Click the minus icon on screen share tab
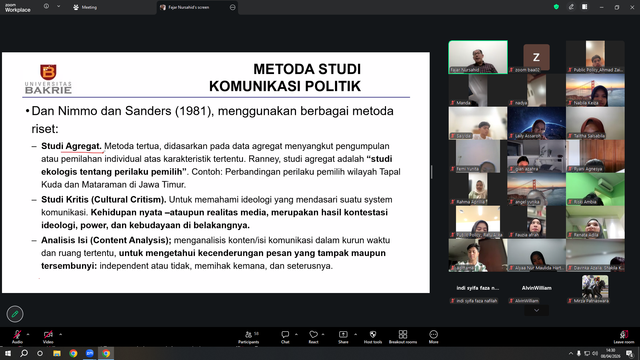 232,7
